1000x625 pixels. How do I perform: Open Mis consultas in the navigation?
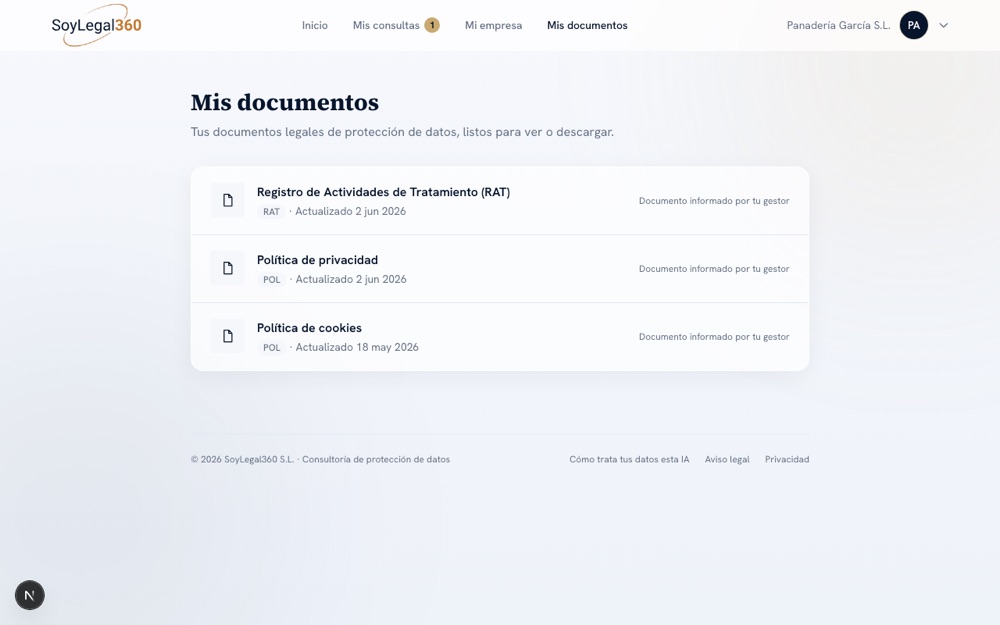[x=386, y=26]
